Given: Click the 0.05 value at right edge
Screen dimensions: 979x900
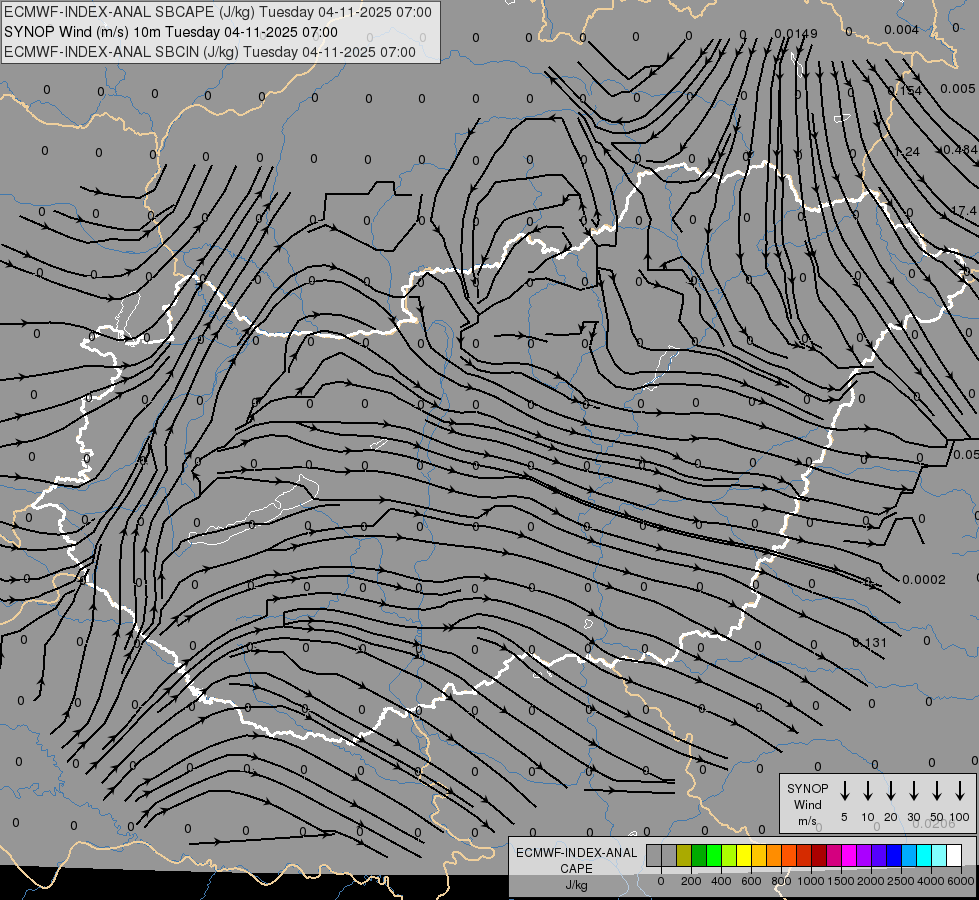Looking at the screenshot, I should click(x=966, y=454).
